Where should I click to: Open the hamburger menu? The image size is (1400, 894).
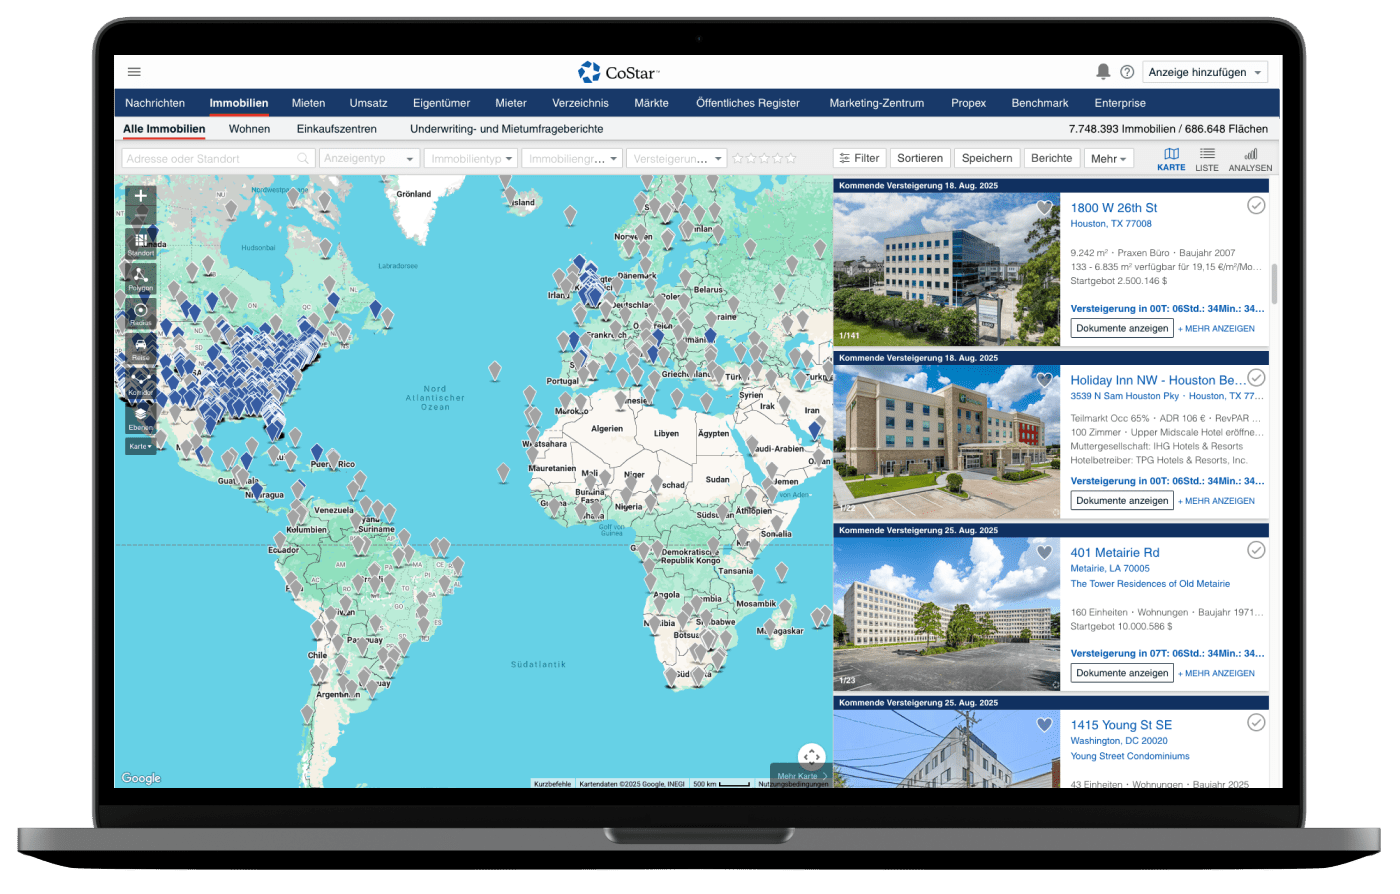coord(134,72)
